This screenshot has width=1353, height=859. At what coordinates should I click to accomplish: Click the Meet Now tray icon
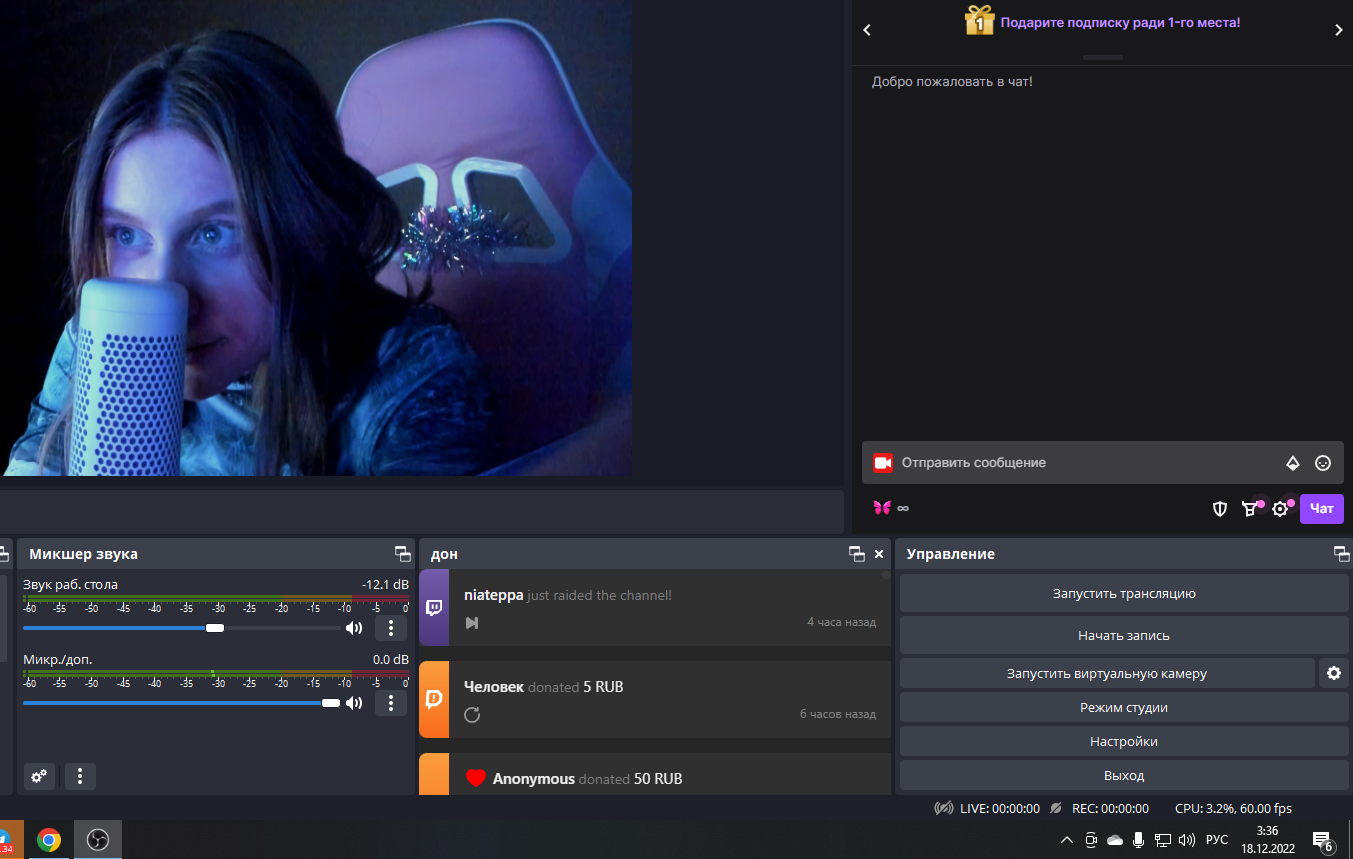1091,840
